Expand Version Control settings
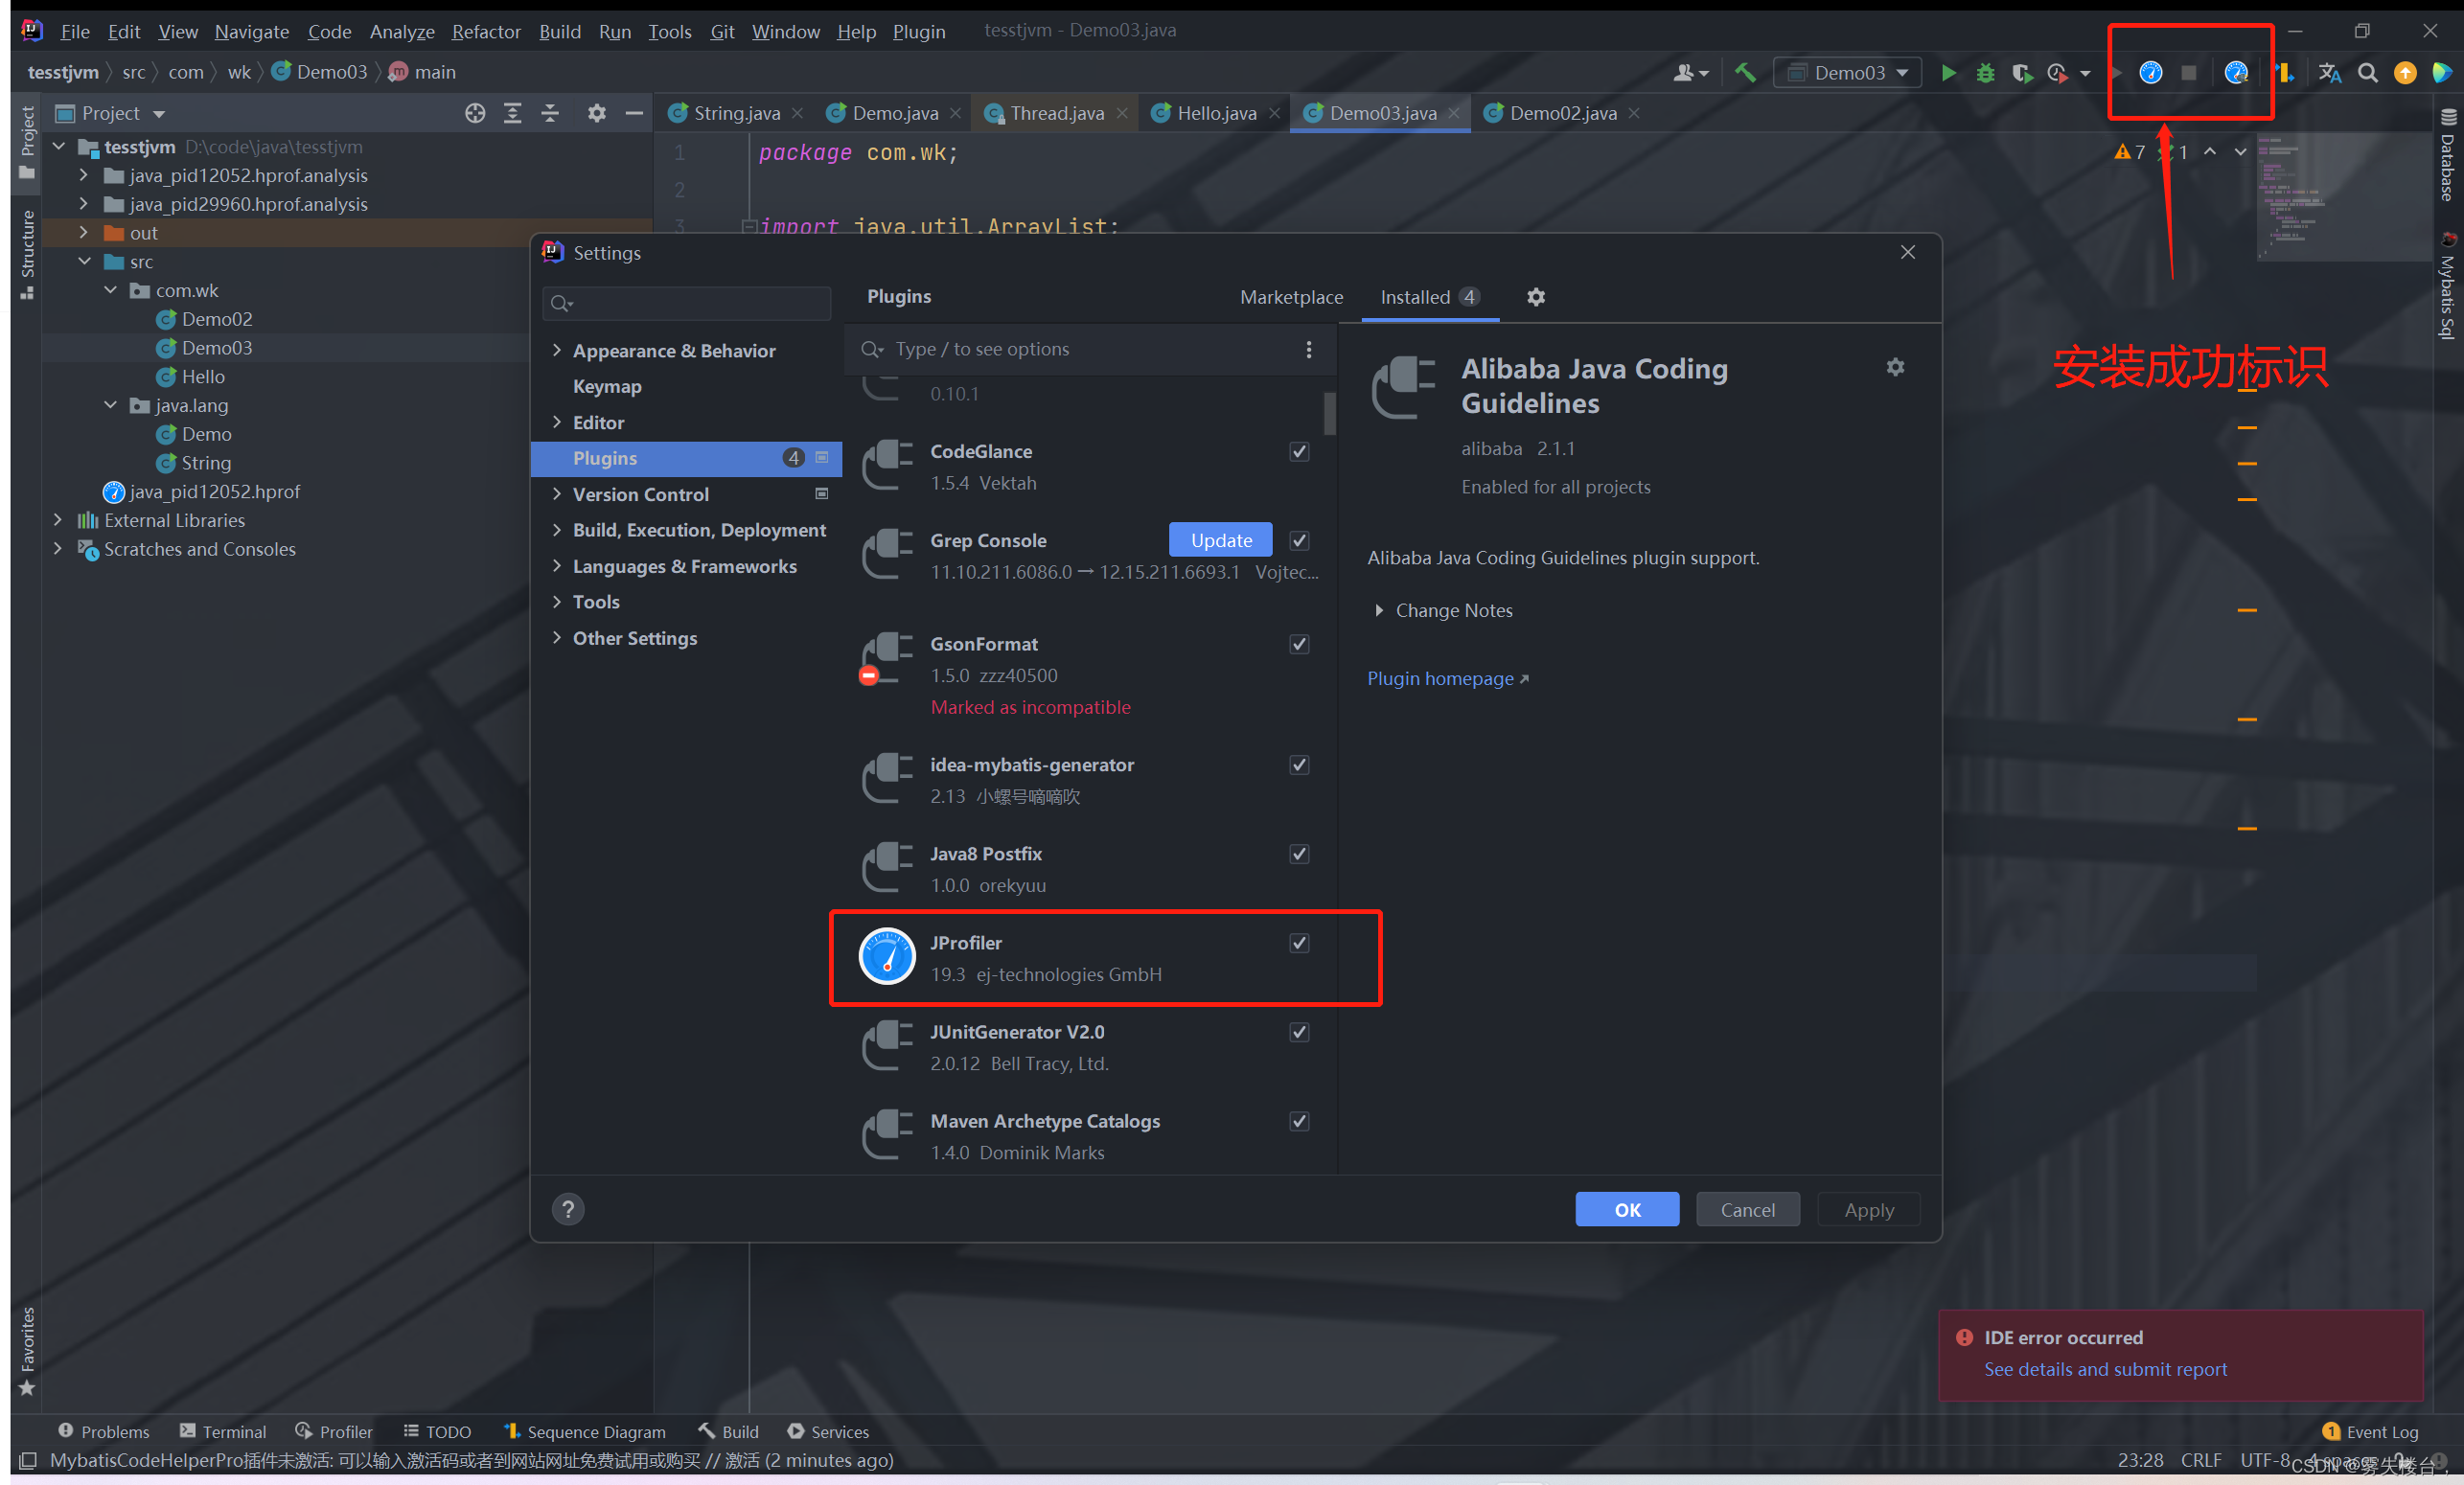2464x1485 pixels. pos(557,494)
